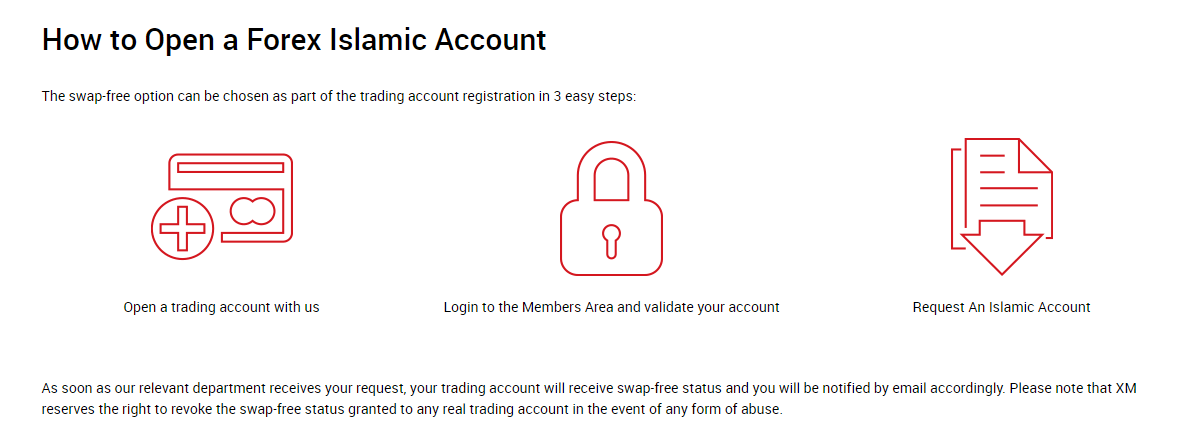Click the "XM" text in the paragraph
Screen dimensions: 1185x435
[1126, 389]
